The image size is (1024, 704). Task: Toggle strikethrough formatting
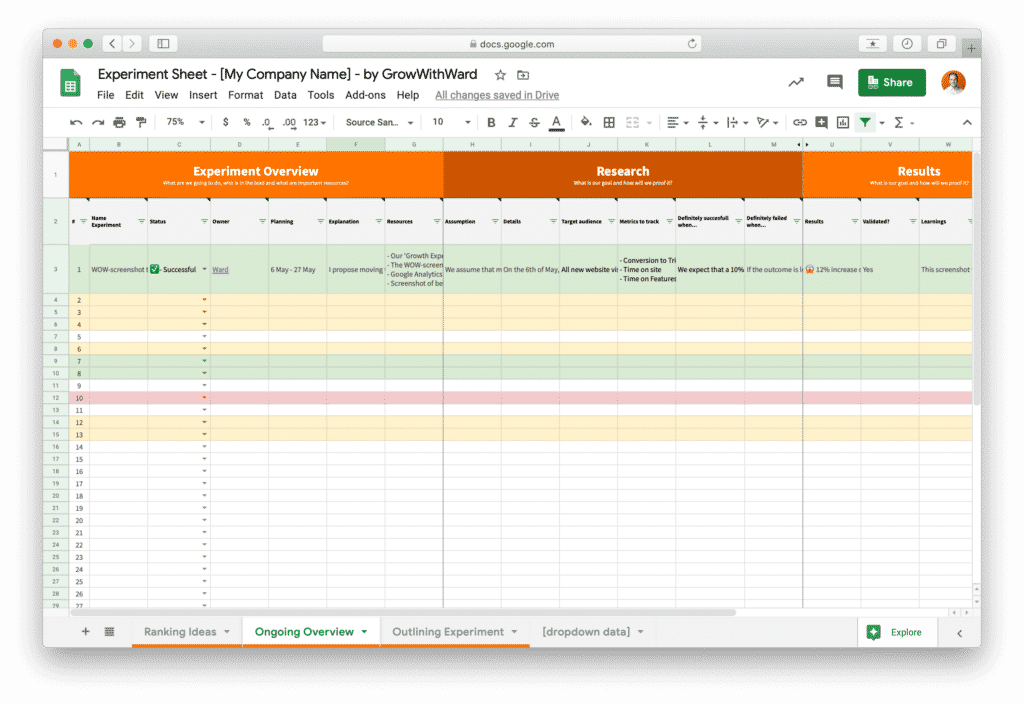534,122
